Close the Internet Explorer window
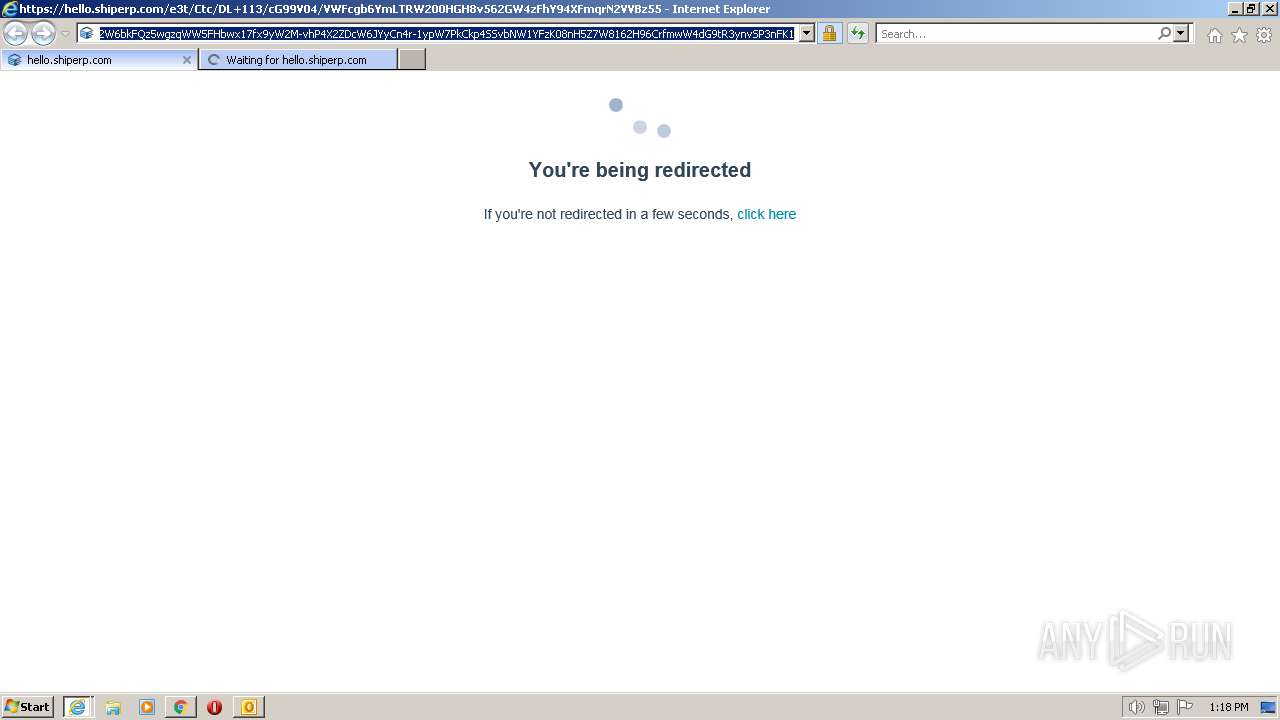The height and width of the screenshot is (720, 1280). (x=1268, y=9)
